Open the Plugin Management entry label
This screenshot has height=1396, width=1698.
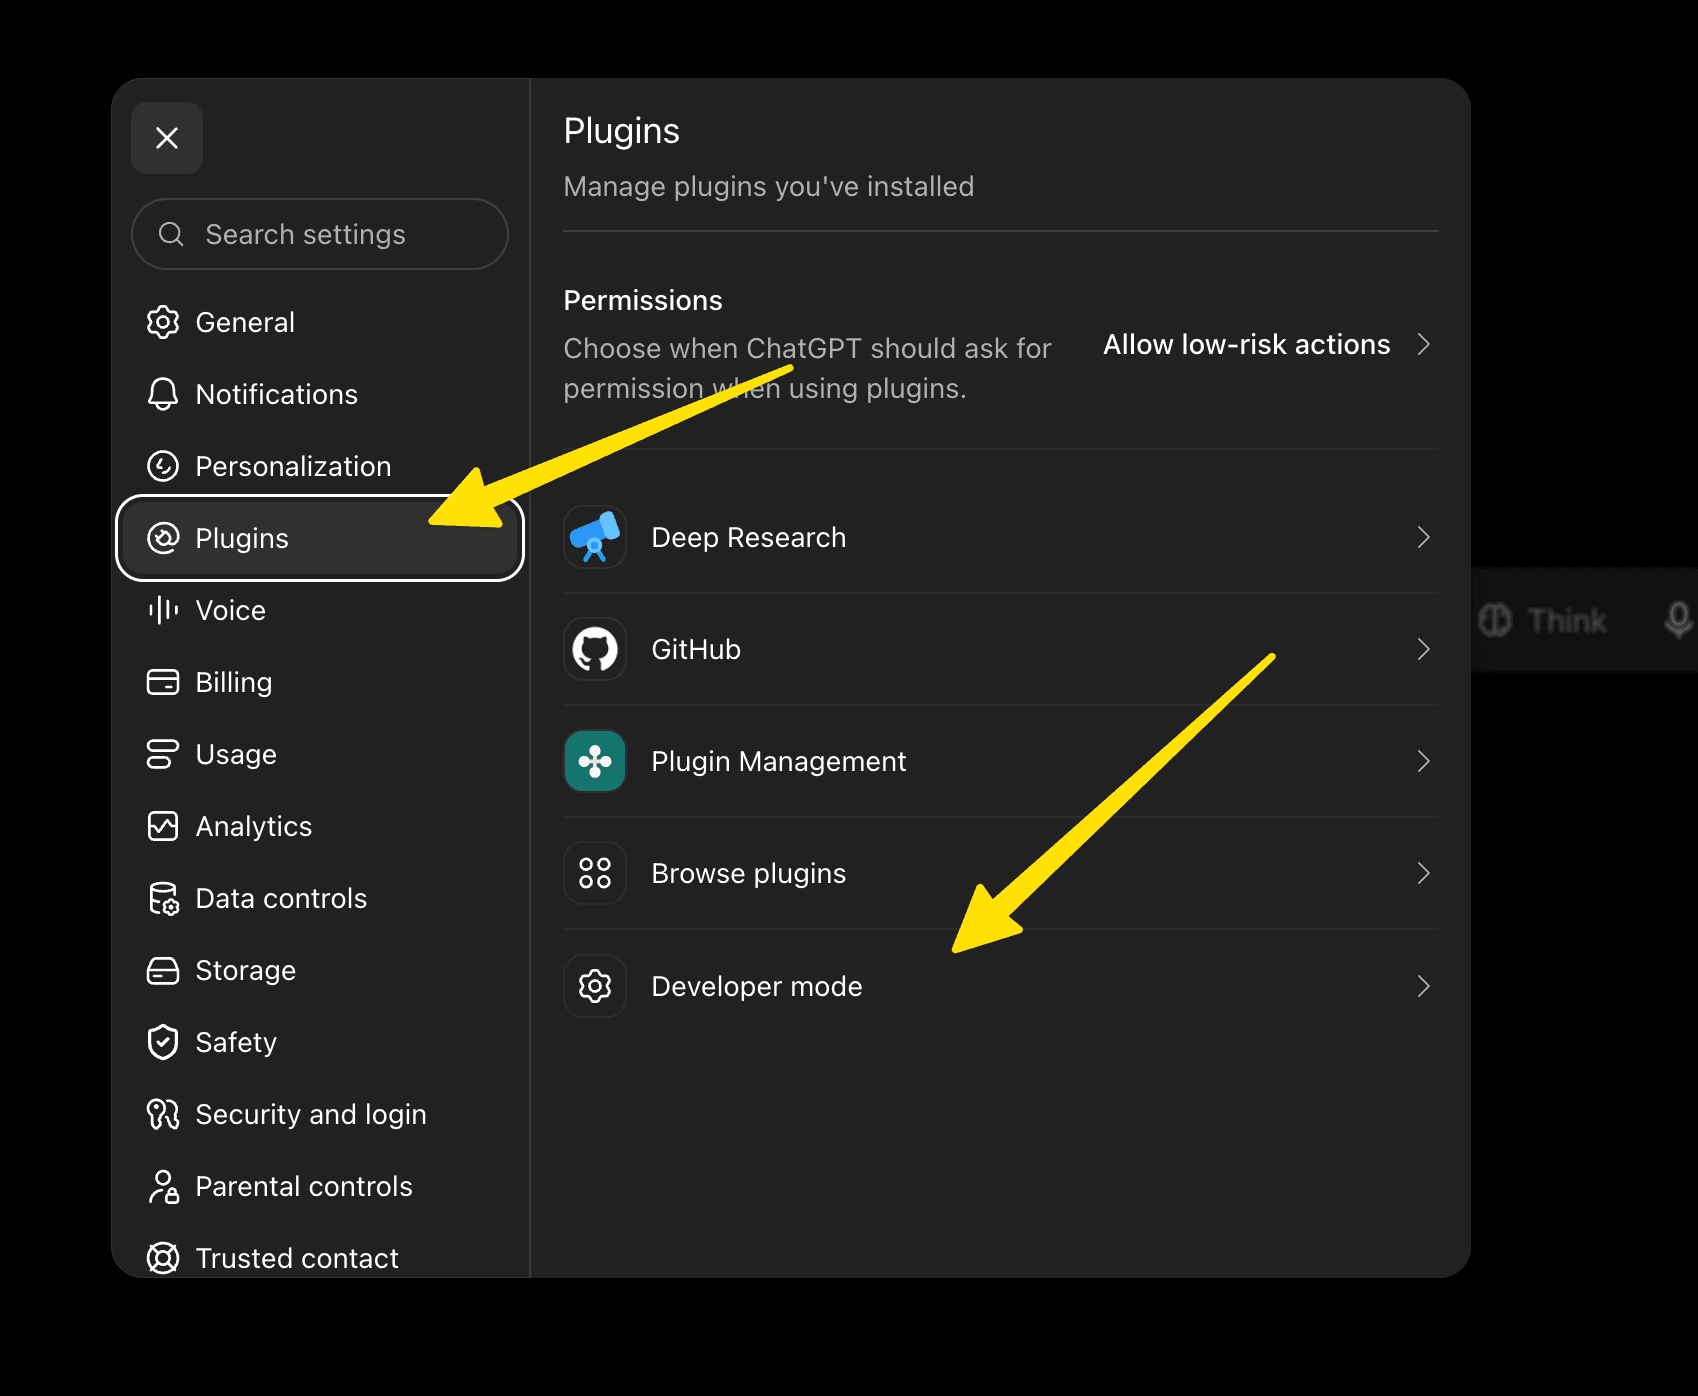pyautogui.click(x=779, y=761)
